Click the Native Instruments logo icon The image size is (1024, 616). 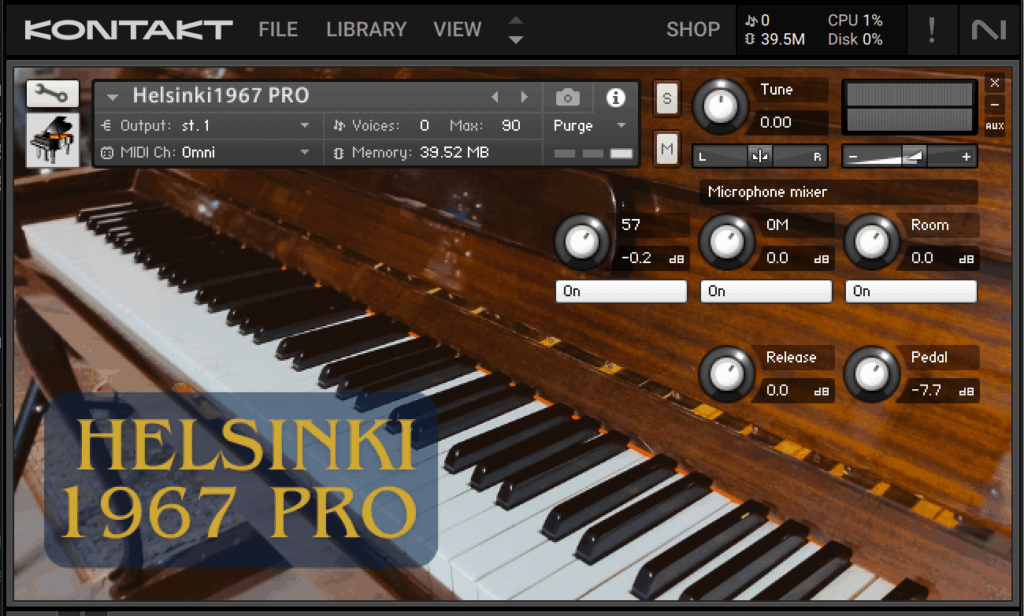[x=989, y=30]
